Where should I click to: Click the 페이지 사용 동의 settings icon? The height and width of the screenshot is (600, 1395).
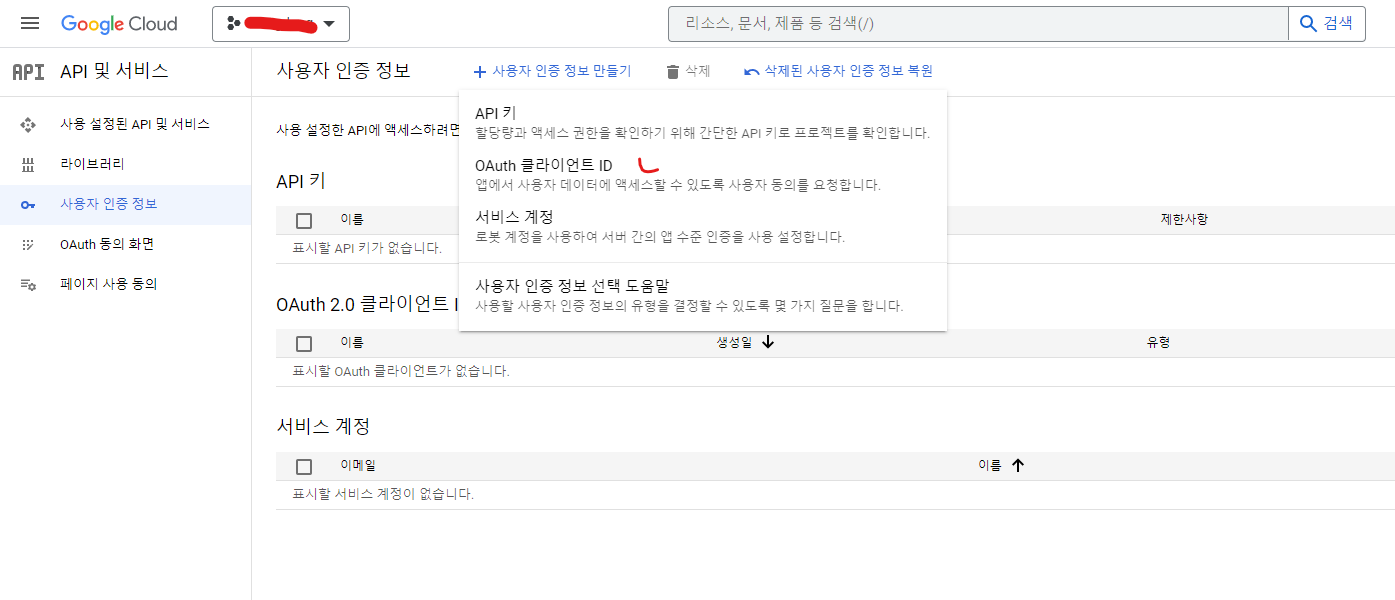coord(28,284)
